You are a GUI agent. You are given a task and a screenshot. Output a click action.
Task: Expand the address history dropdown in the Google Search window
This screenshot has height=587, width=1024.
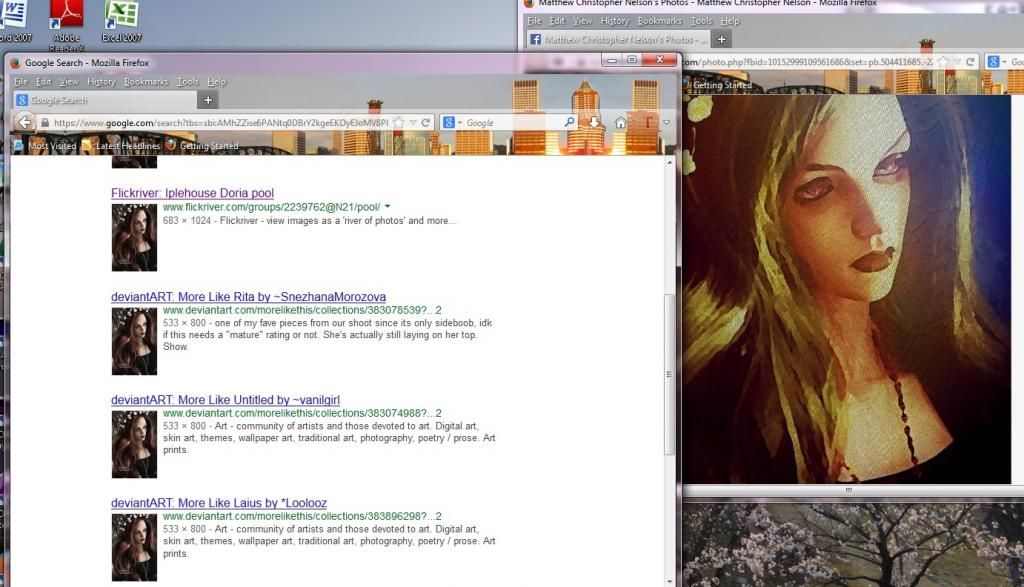(x=413, y=123)
